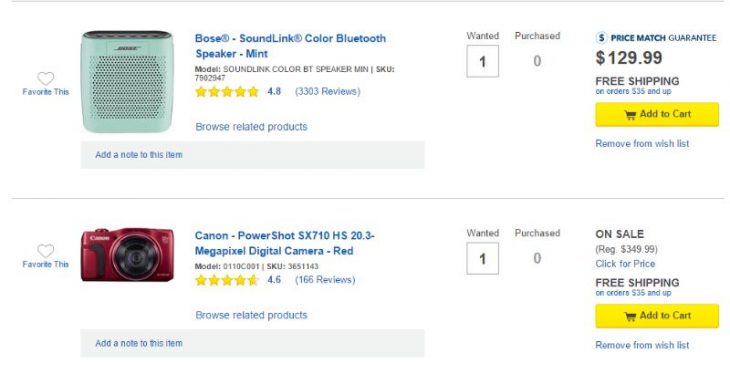View the 166 Reviews for Canon camera
Viewport: 730px width, 374px height.
tap(325, 280)
